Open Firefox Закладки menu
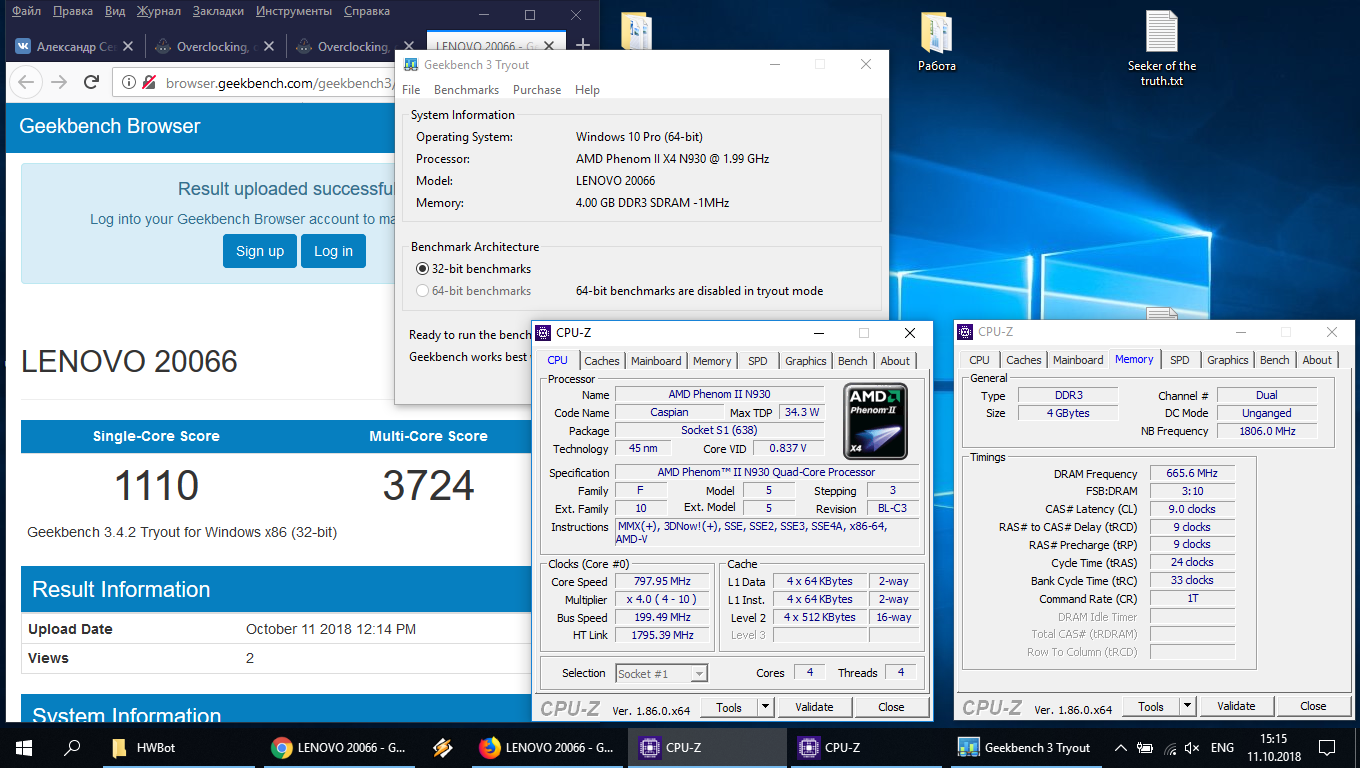The height and width of the screenshot is (768, 1360). pyautogui.click(x=220, y=11)
